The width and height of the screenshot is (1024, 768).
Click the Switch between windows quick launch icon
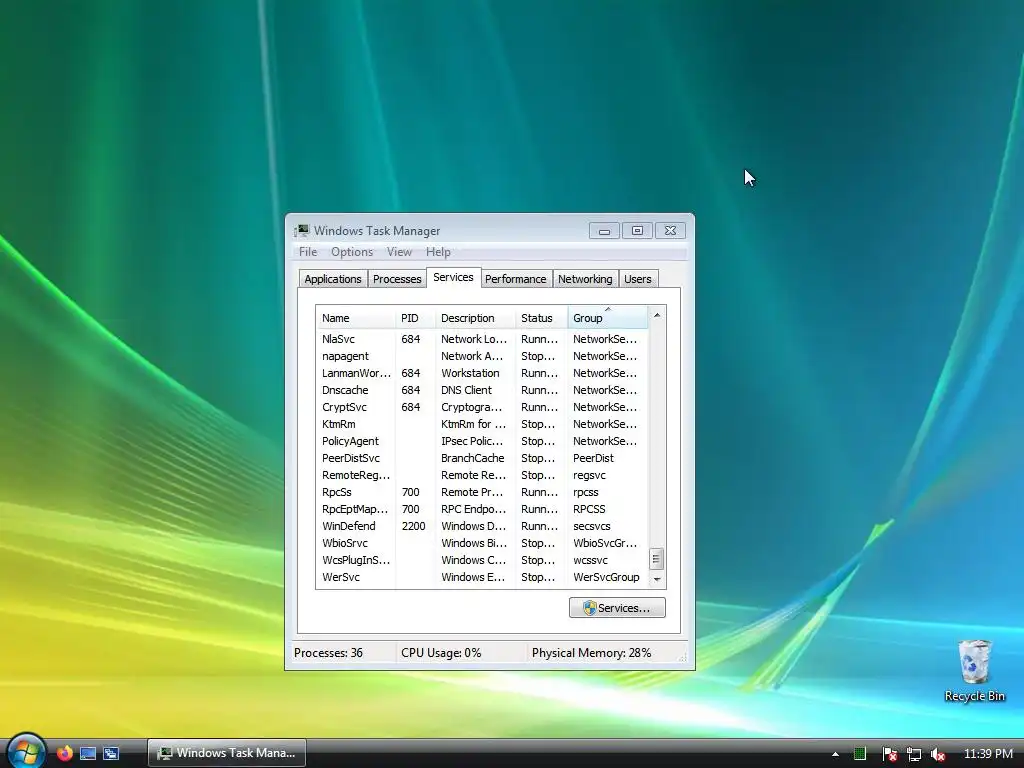(111, 753)
